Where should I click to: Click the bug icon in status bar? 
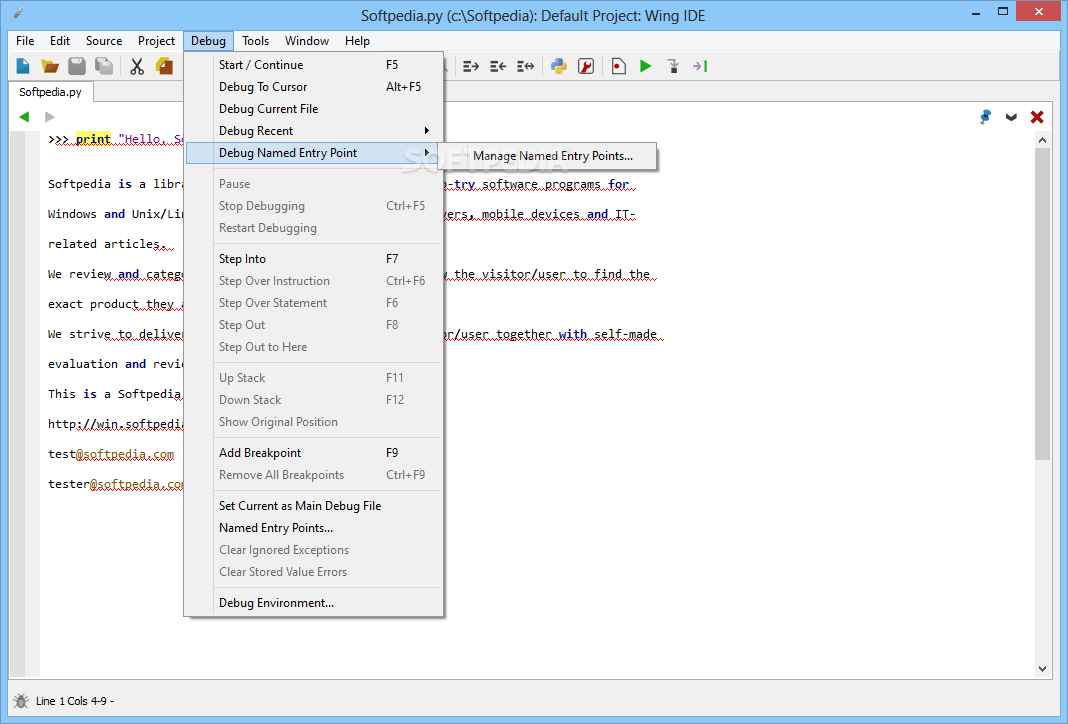pos(21,701)
